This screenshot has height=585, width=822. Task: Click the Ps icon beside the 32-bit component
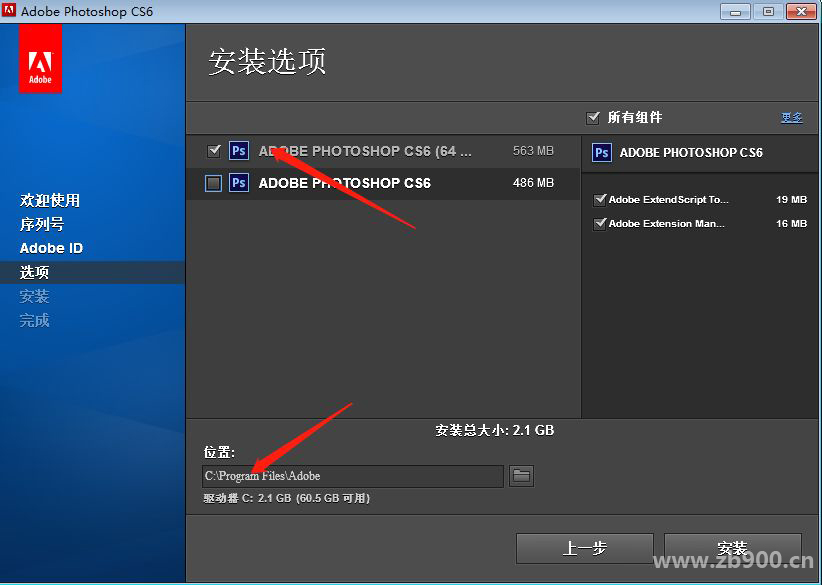(238, 183)
